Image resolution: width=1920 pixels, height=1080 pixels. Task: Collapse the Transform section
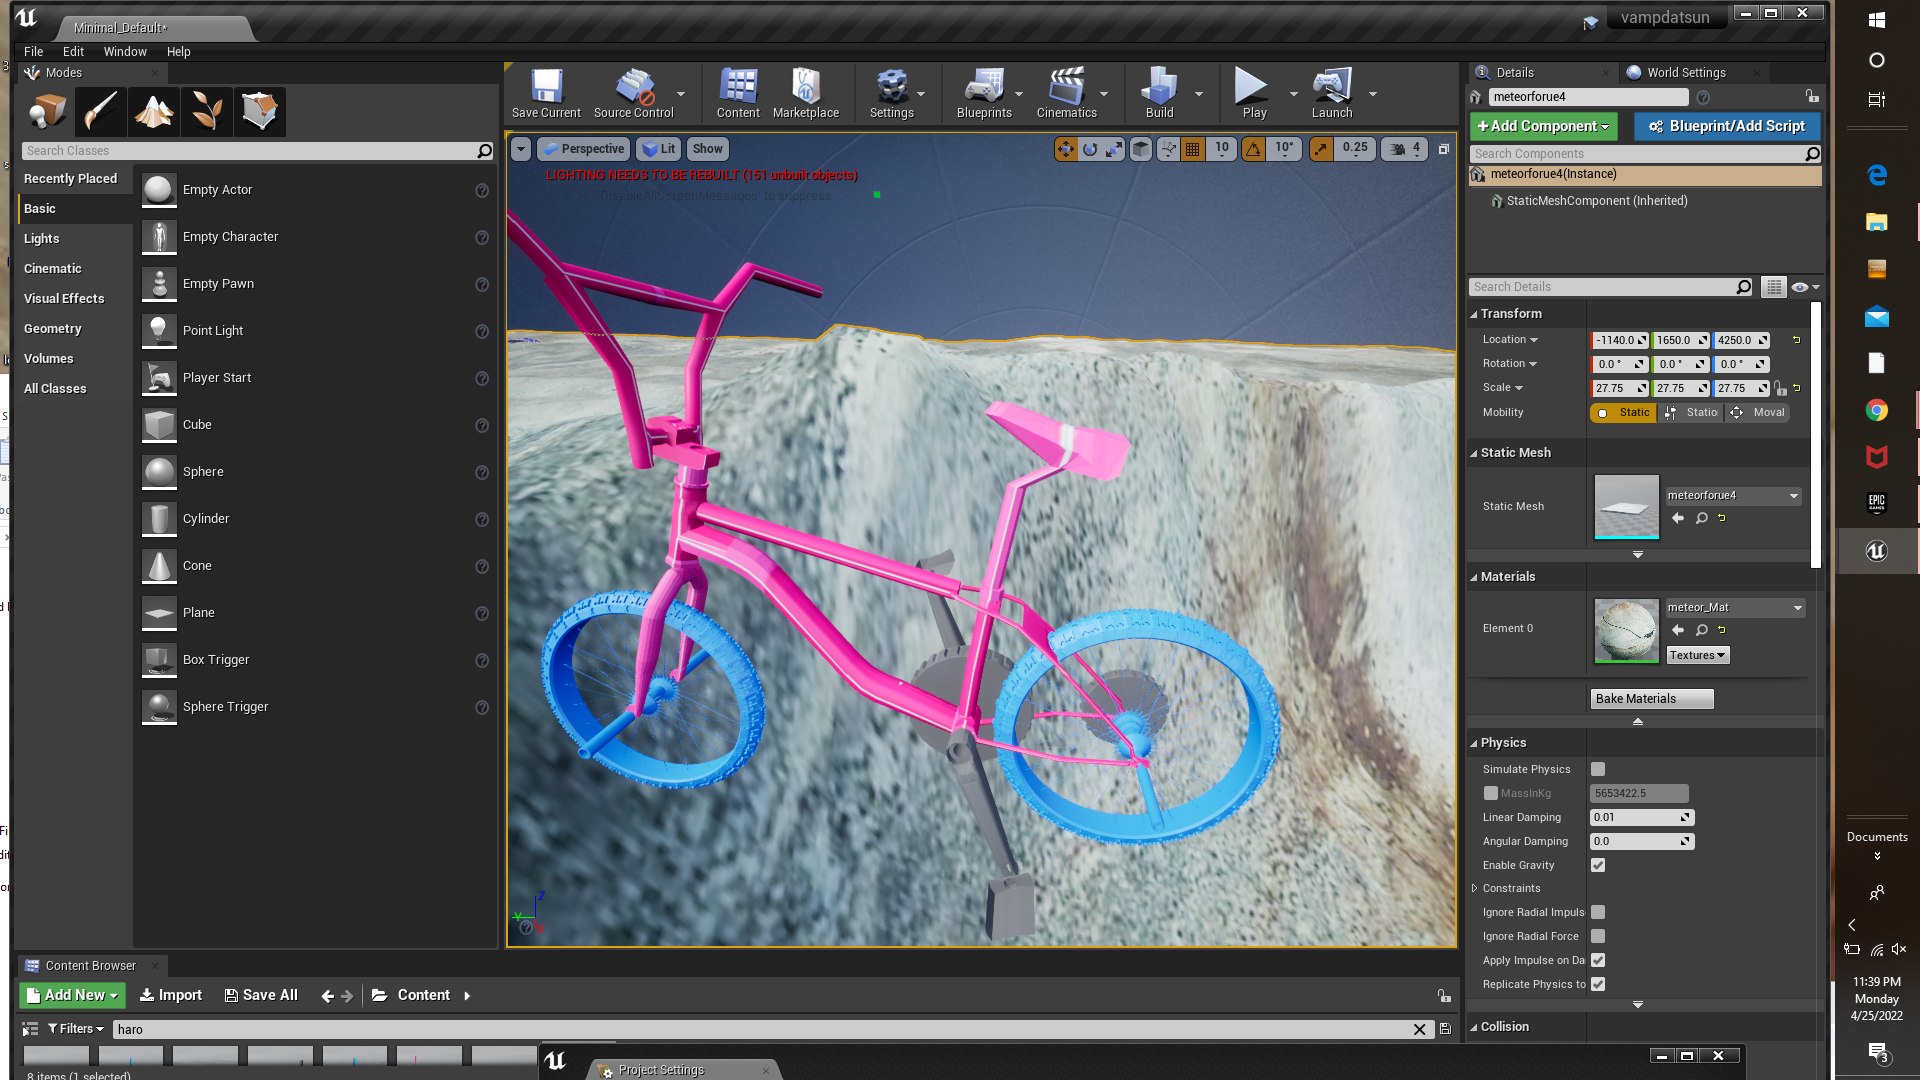point(1474,314)
